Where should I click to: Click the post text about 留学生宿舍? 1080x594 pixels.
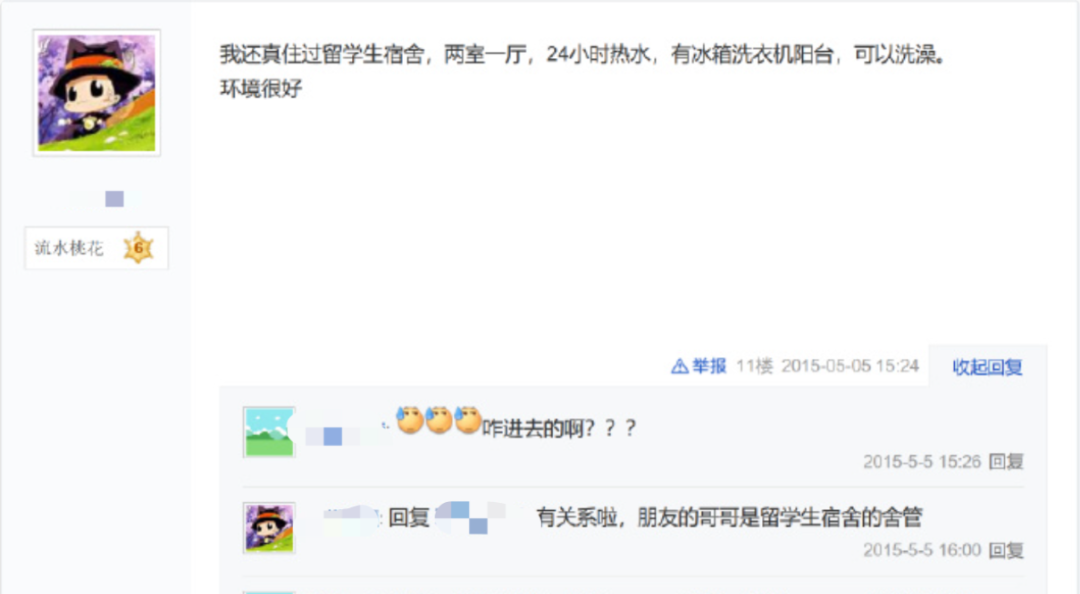(583, 70)
